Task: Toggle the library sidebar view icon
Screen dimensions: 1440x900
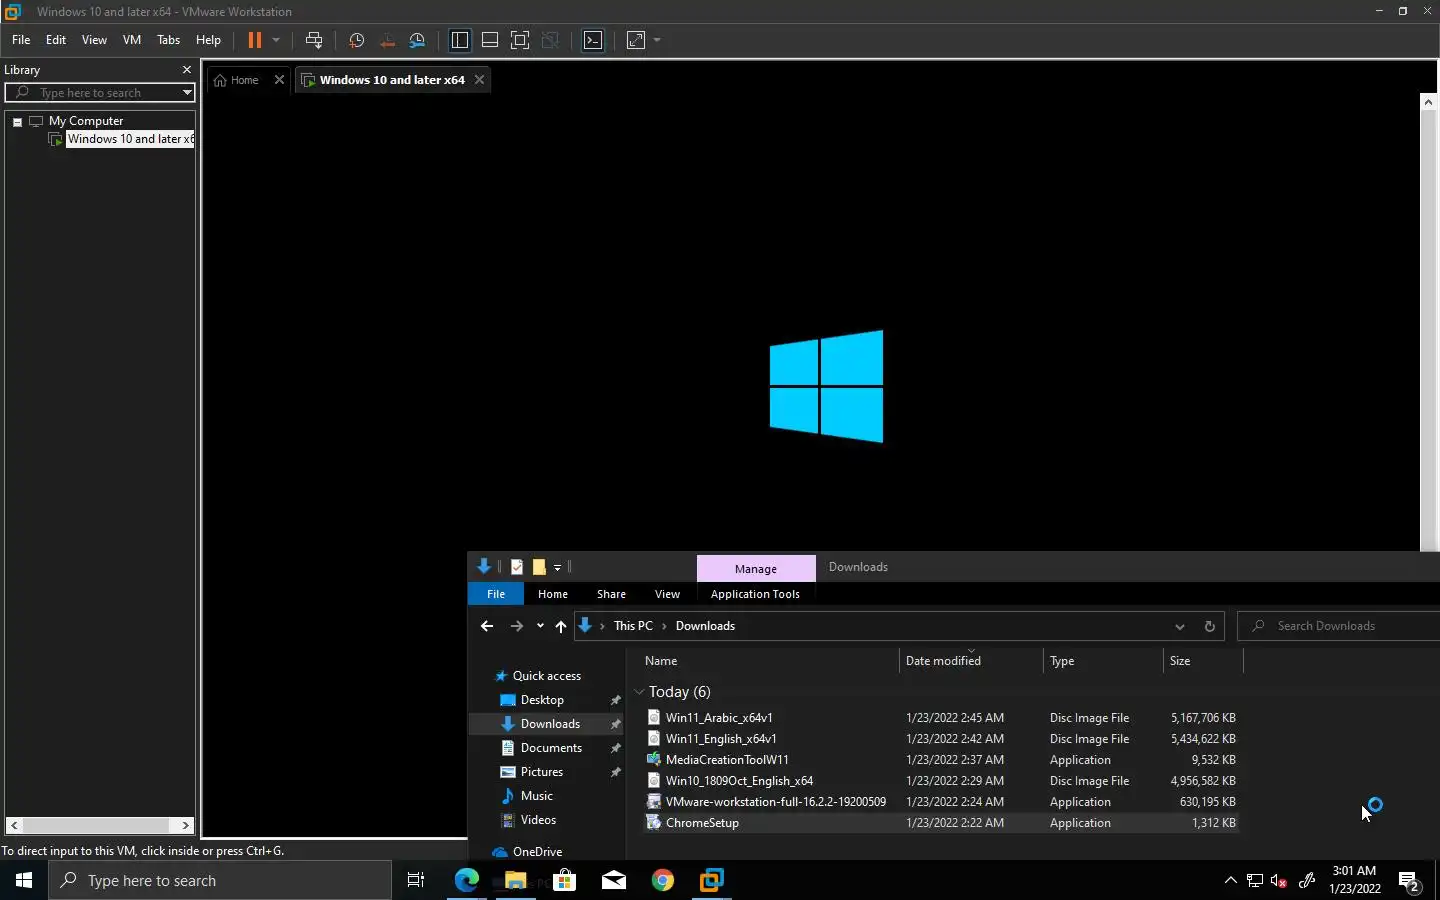Action: 460,40
